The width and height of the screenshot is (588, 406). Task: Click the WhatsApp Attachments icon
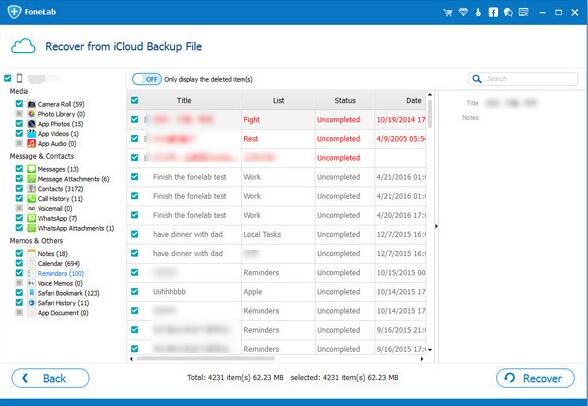(32, 228)
